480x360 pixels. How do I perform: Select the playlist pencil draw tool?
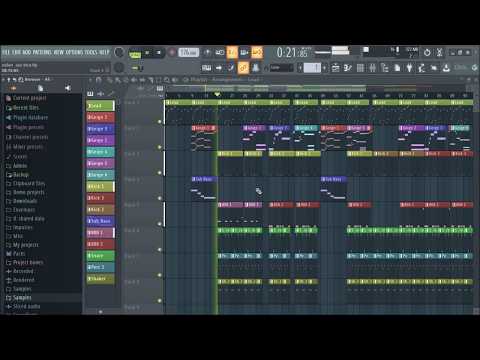click(109, 80)
